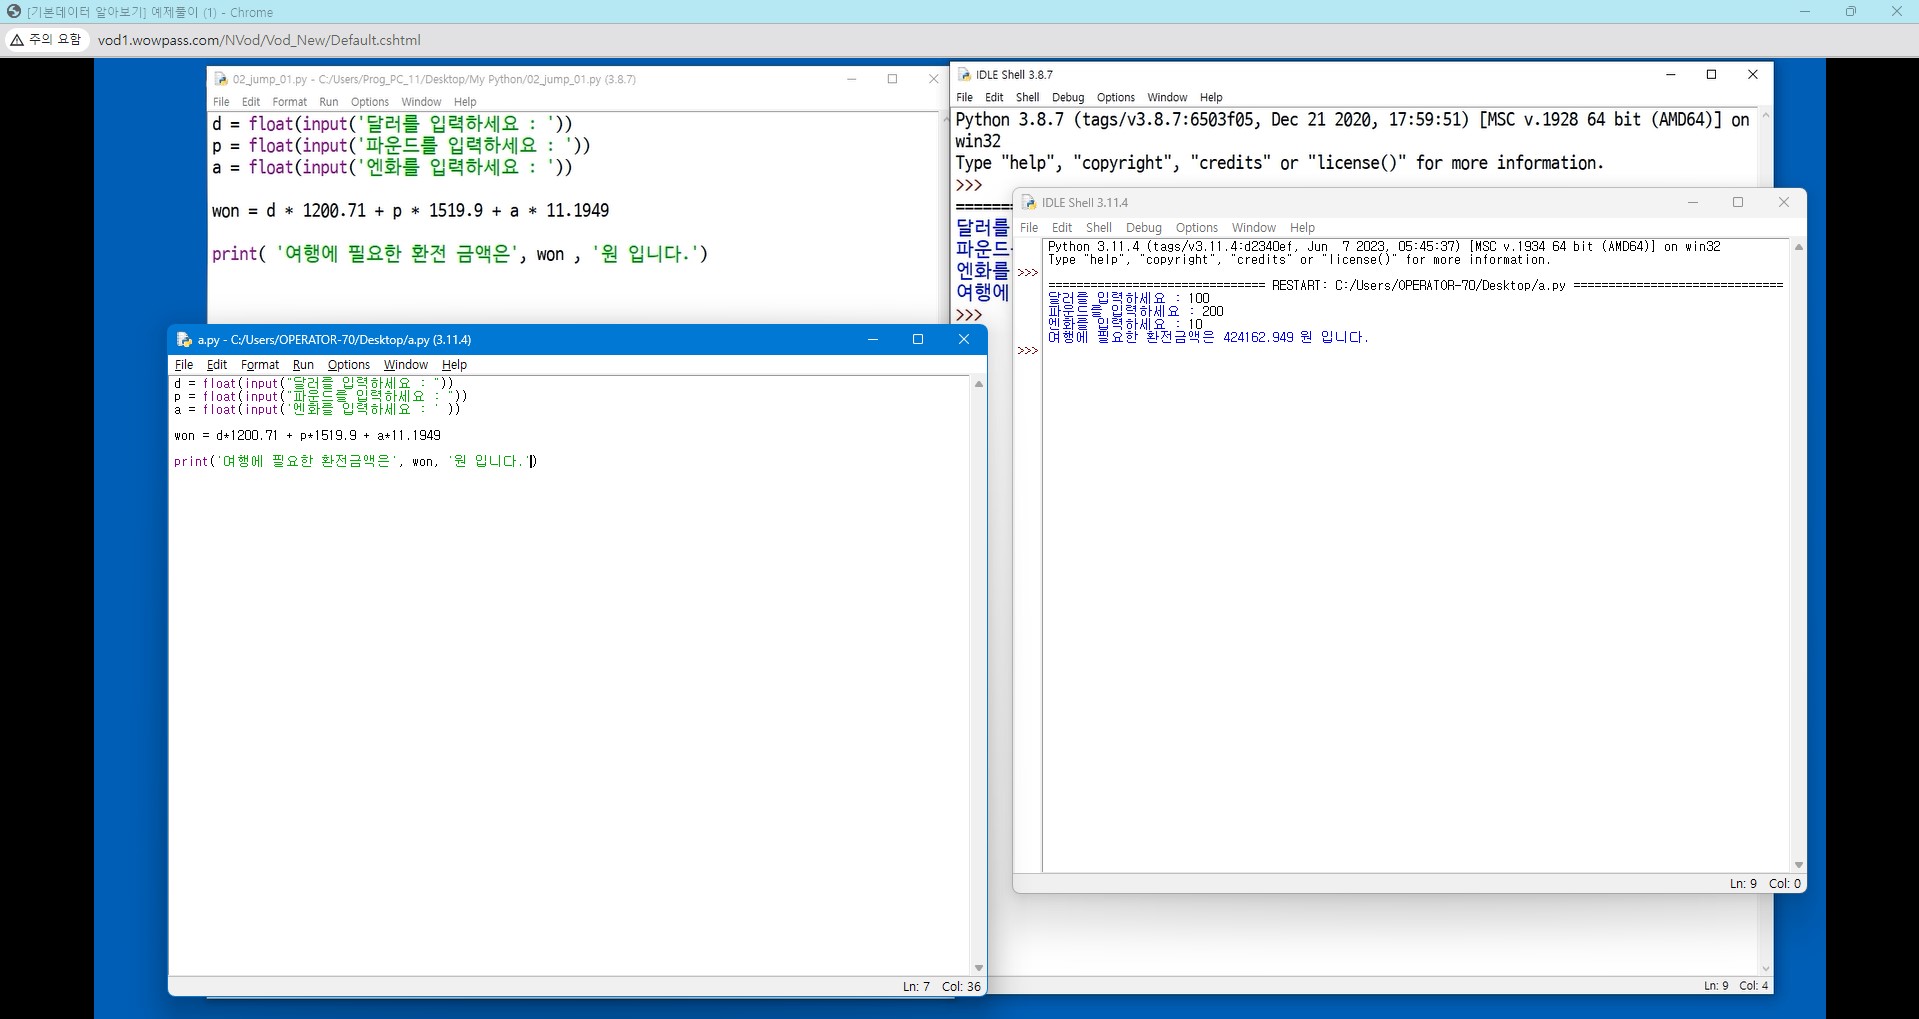The width and height of the screenshot is (1919, 1019).
Task: Open Debug menu in IDLE Shell 3.11.4
Action: point(1143,228)
